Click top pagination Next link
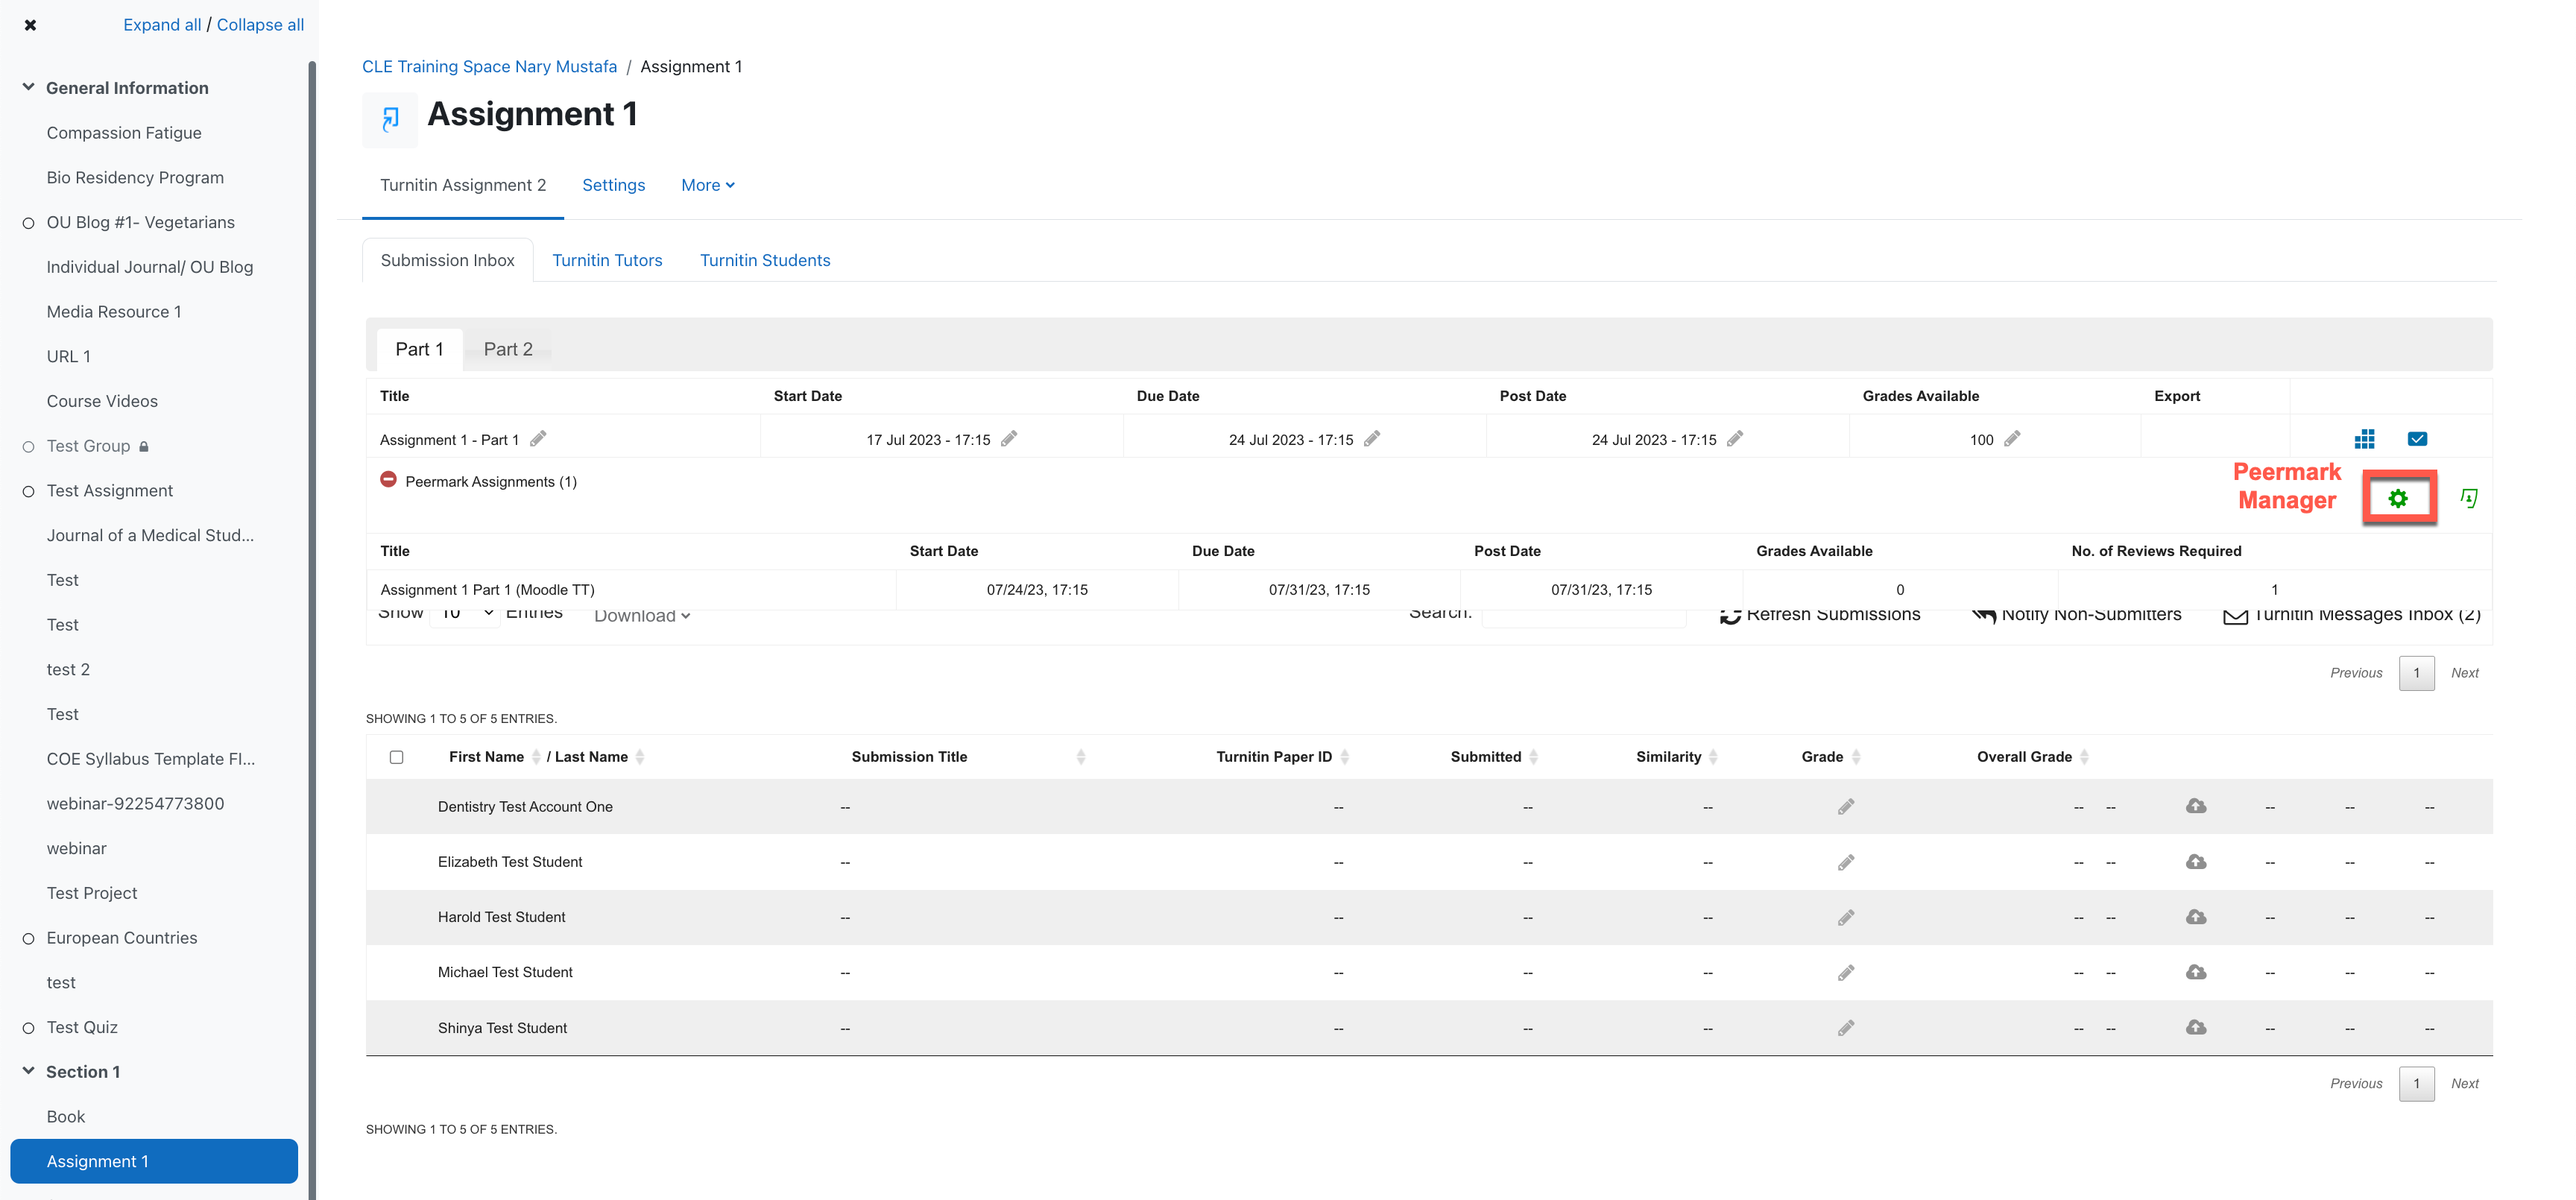Screen dimensions: 2576x1200 coord(2465,673)
